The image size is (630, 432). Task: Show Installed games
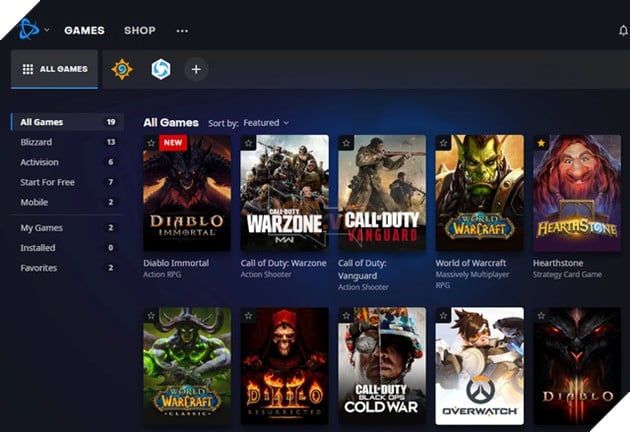pos(68,248)
